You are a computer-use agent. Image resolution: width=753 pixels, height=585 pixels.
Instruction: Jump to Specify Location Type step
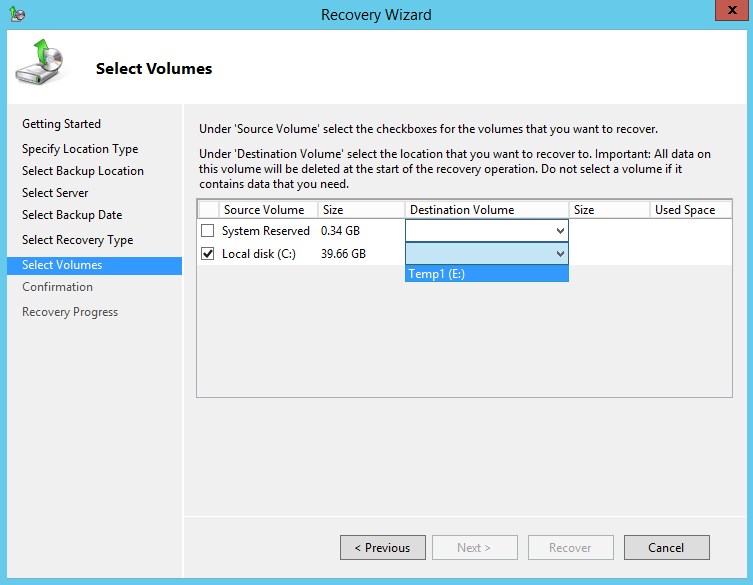pos(80,149)
